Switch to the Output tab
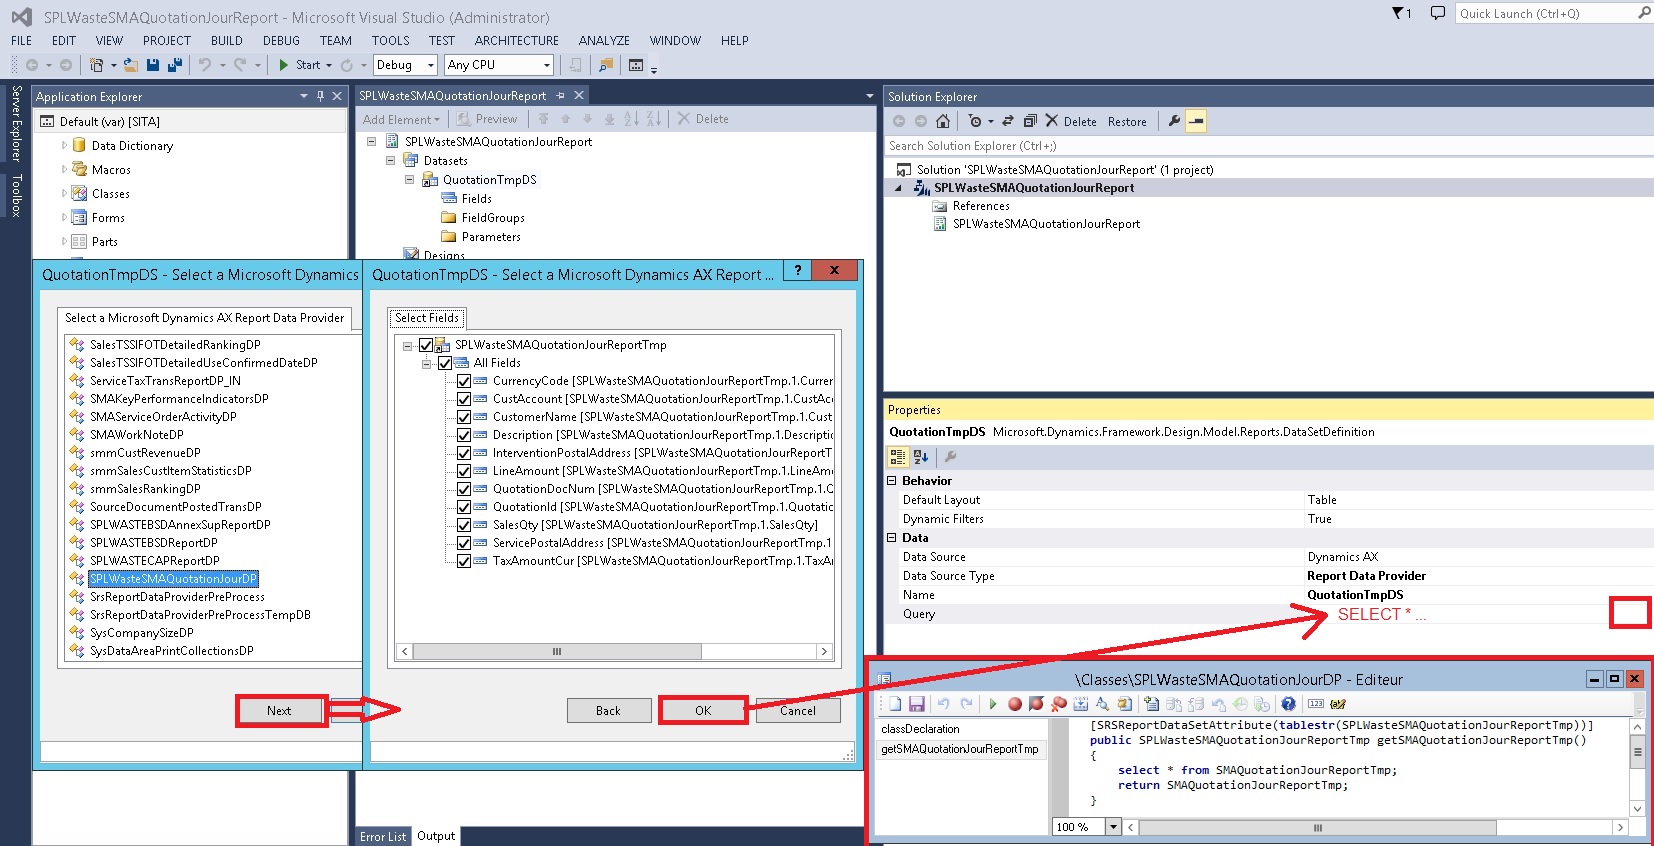 [x=436, y=836]
